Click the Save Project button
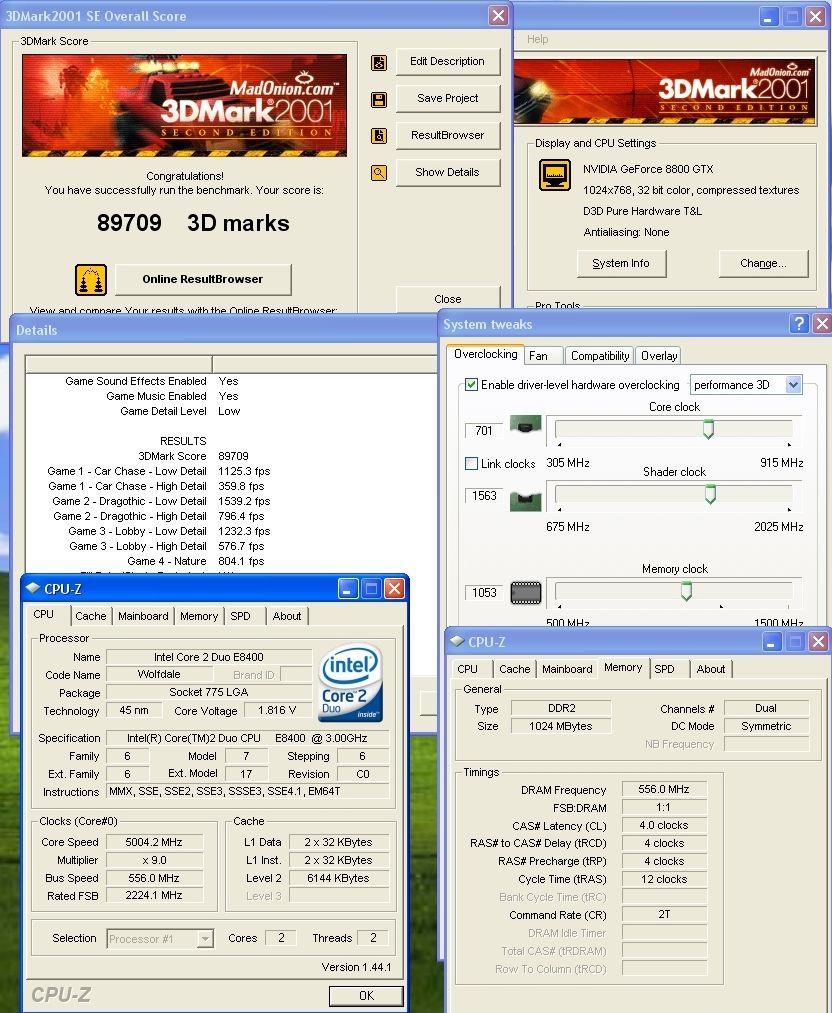 click(x=448, y=98)
